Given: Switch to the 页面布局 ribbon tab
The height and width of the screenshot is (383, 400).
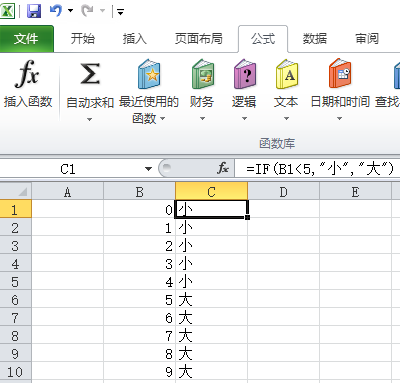Looking at the screenshot, I should [x=199, y=39].
